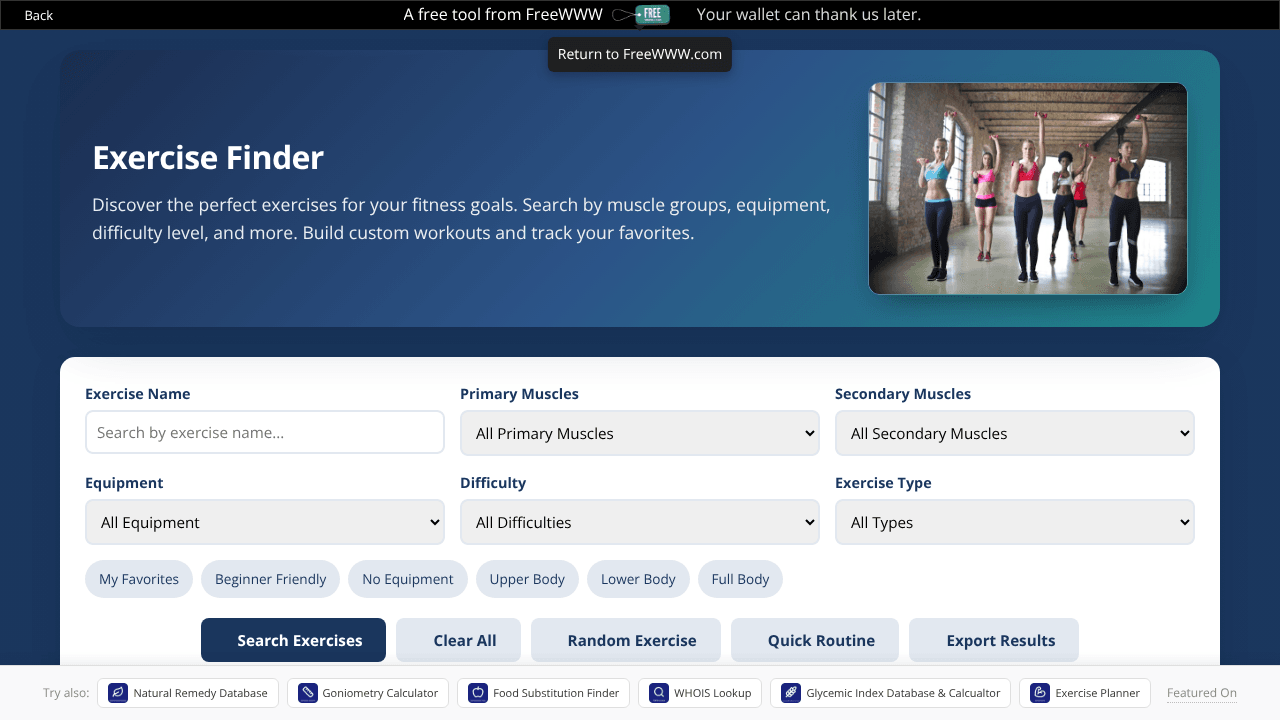This screenshot has height=720, width=1280.
Task: Open the Goniometry Calculator link text
Action: click(380, 693)
